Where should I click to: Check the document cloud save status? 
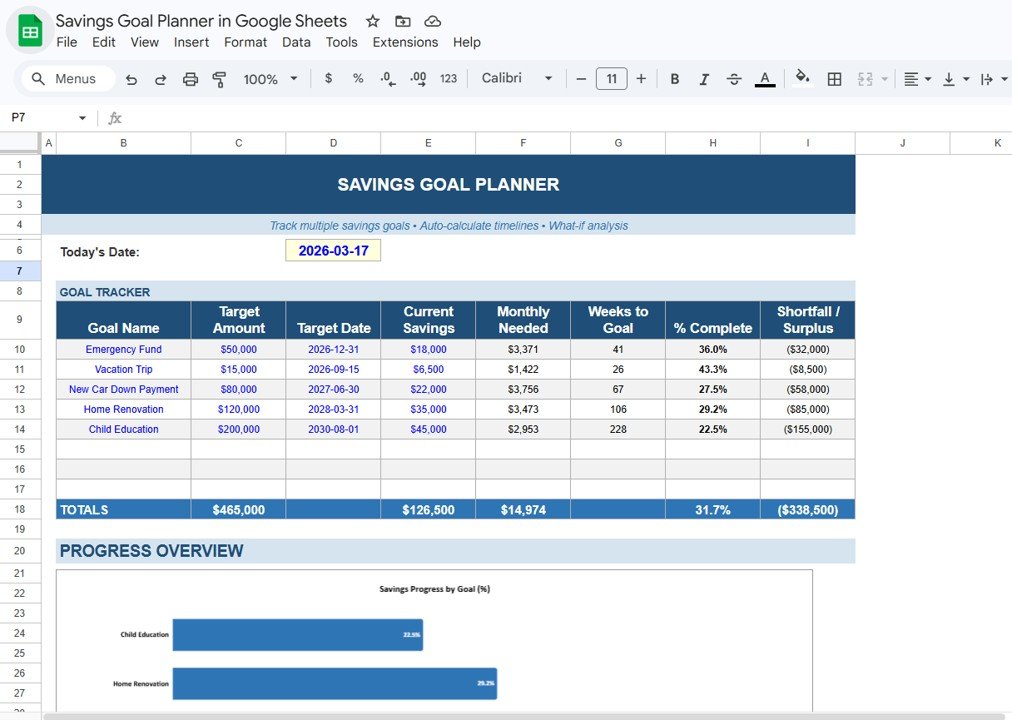[432, 20]
